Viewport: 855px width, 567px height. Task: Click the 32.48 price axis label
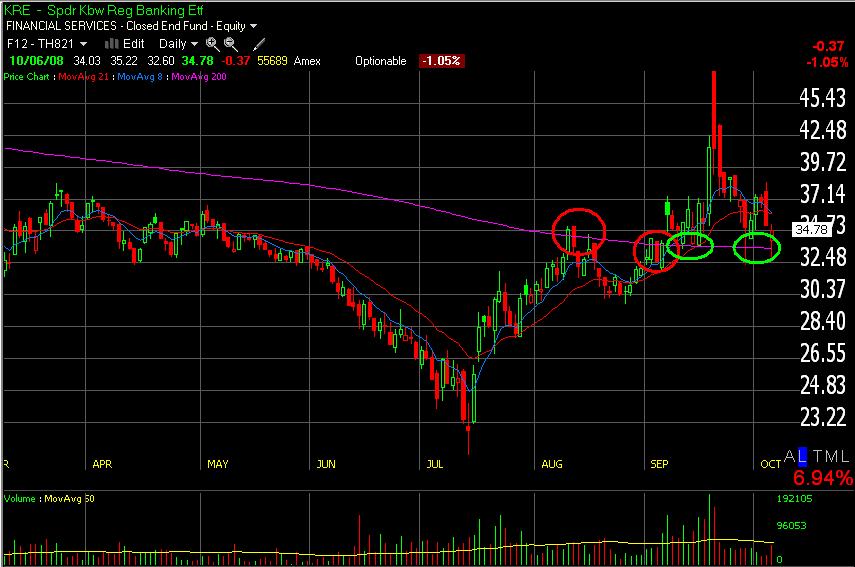[x=822, y=257]
